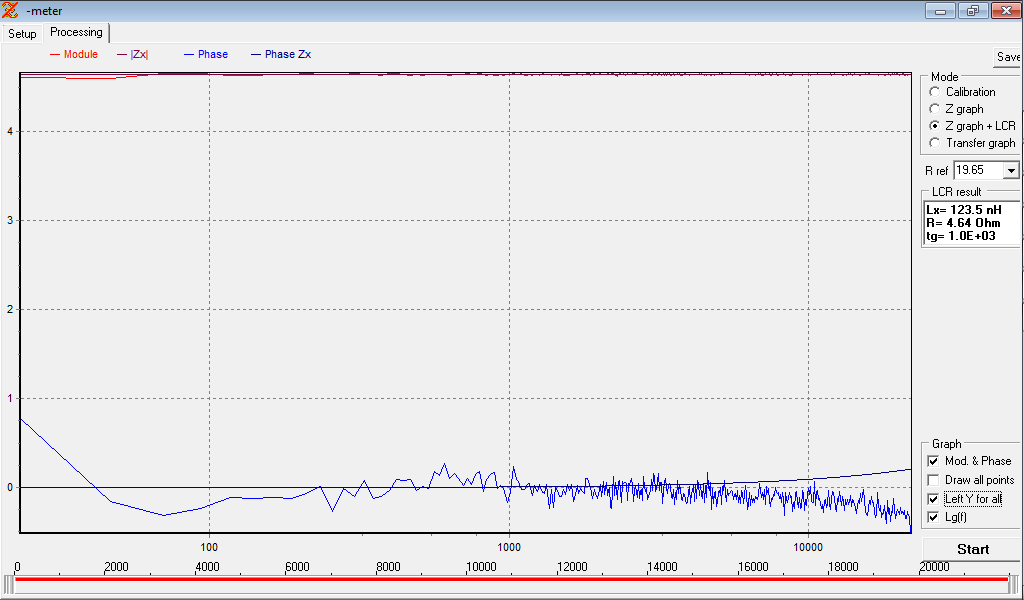Close the Z-meter window

pyautogui.click(x=1006, y=10)
